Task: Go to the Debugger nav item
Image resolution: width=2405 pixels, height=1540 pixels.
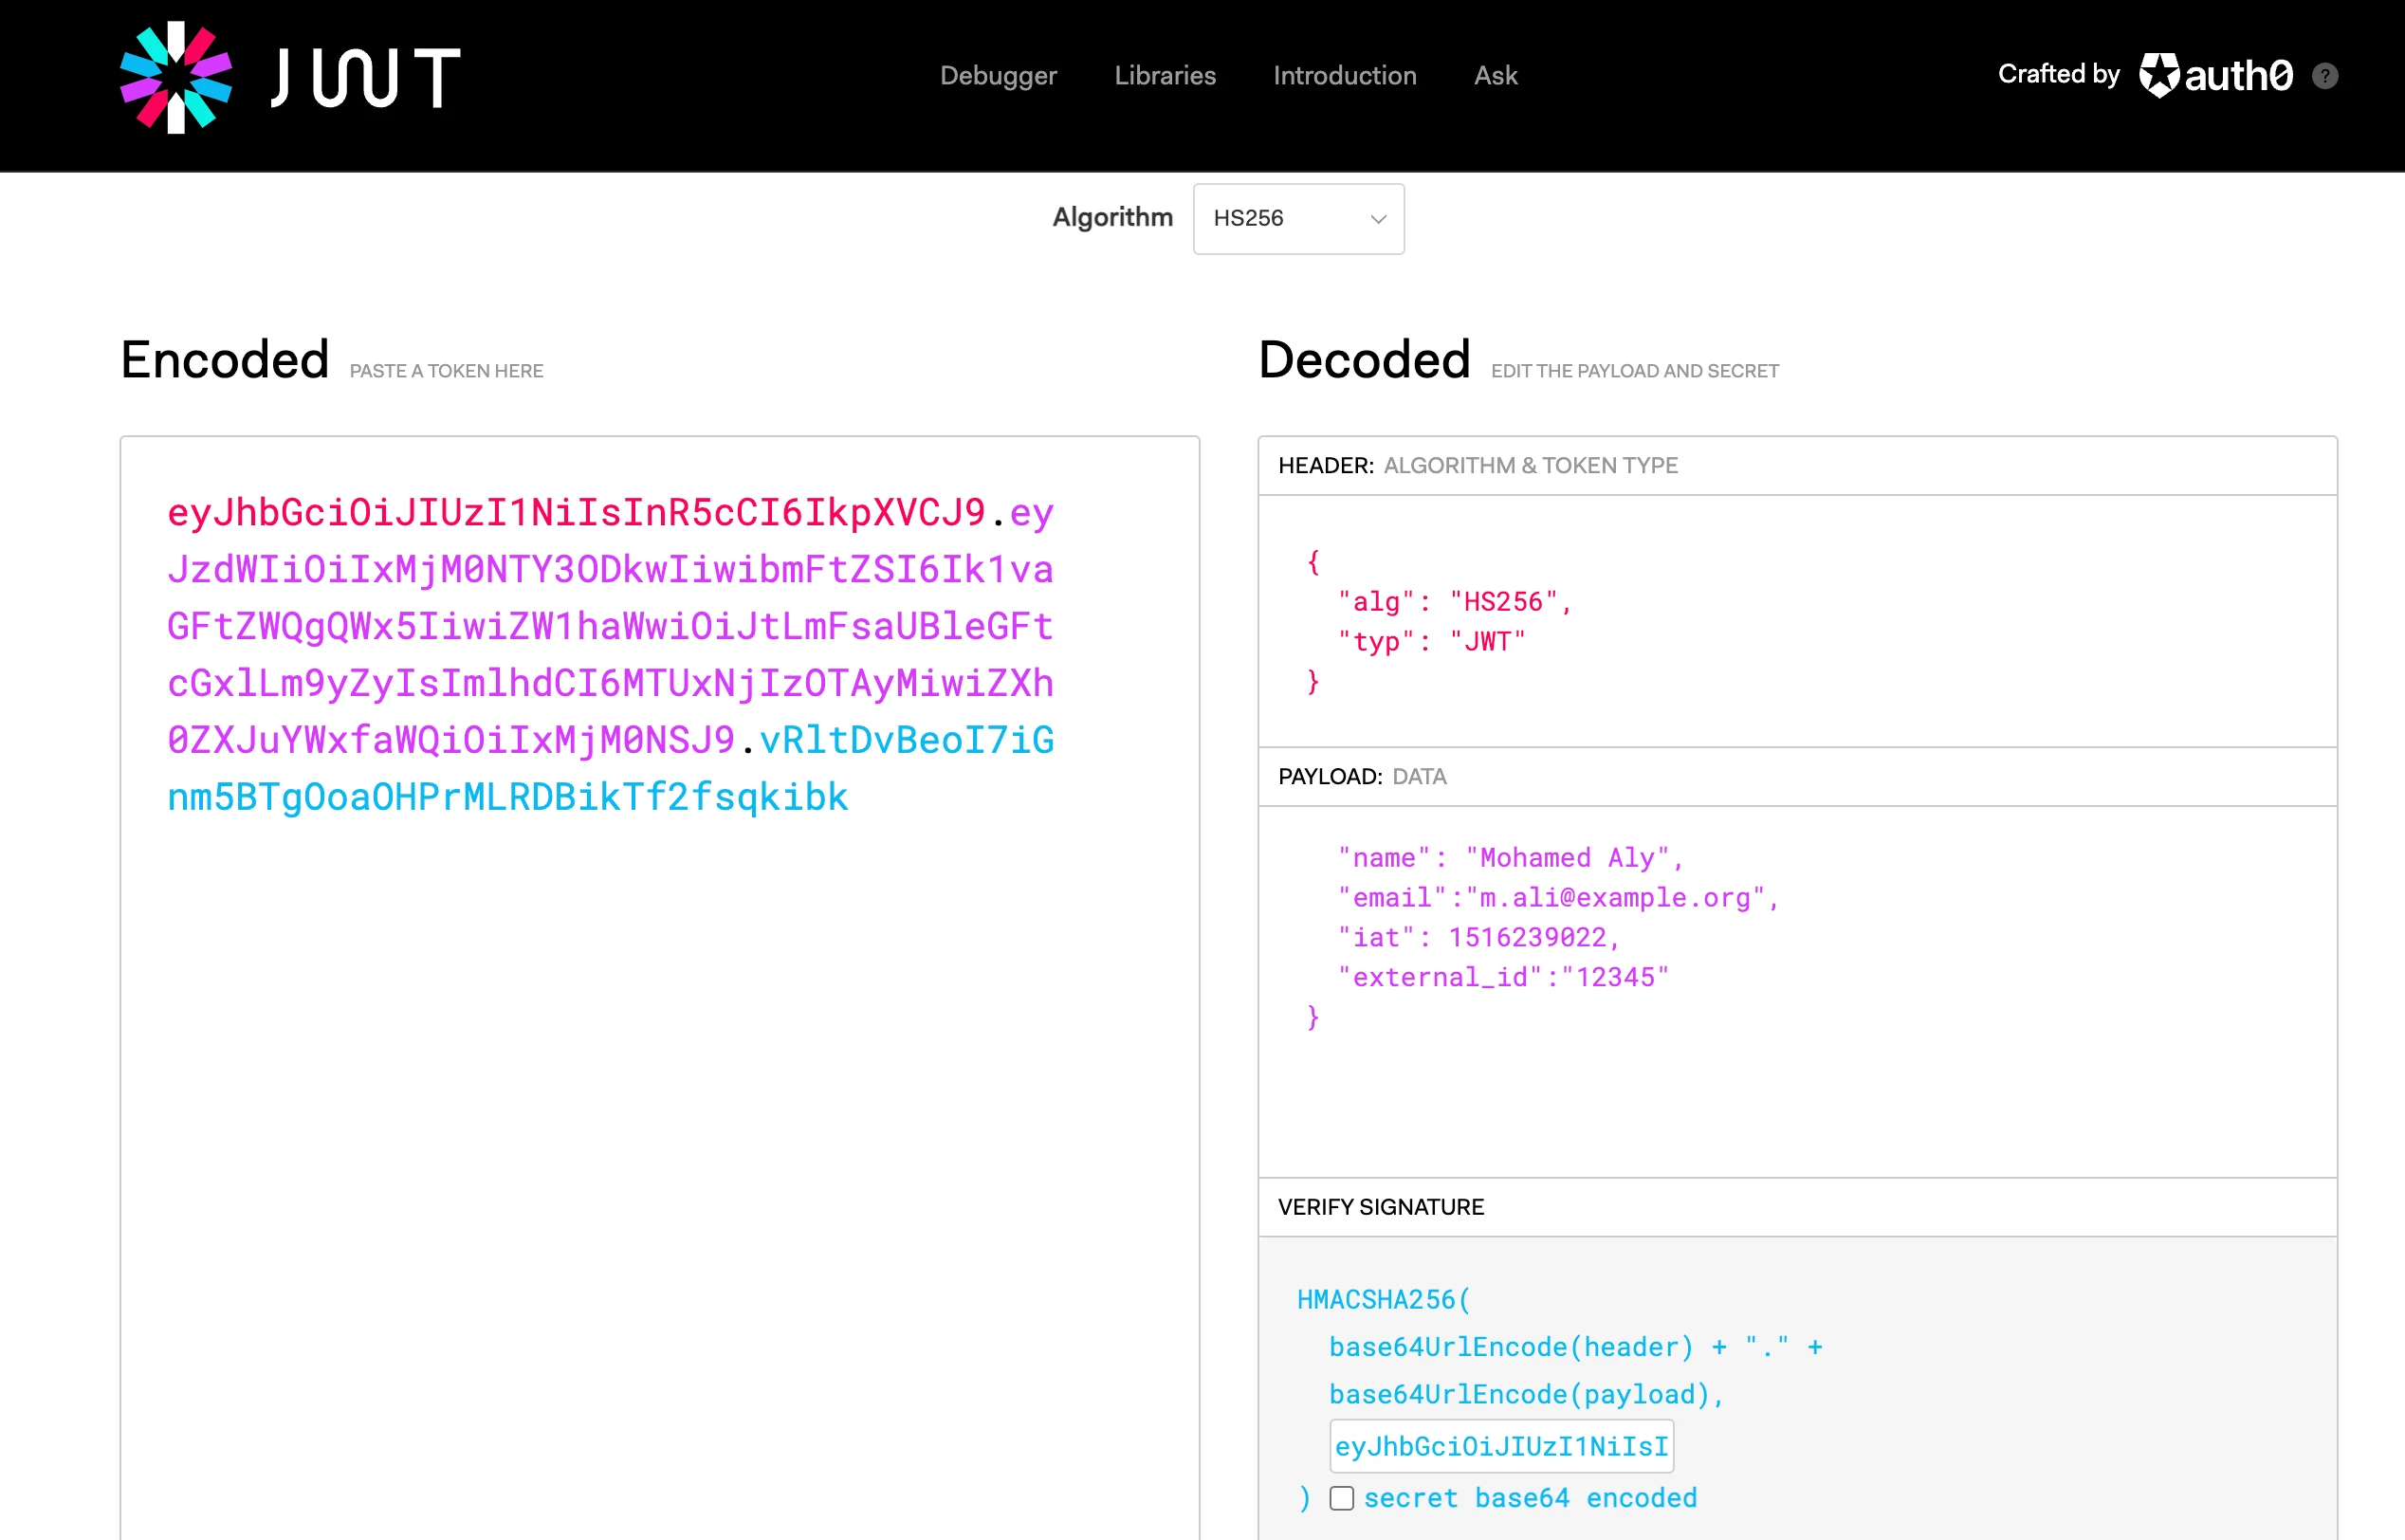Action: point(997,76)
